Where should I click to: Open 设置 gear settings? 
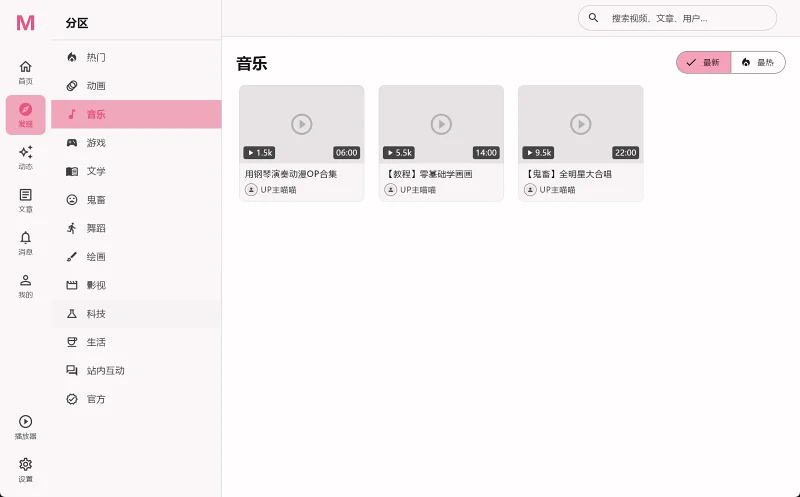click(x=26, y=464)
